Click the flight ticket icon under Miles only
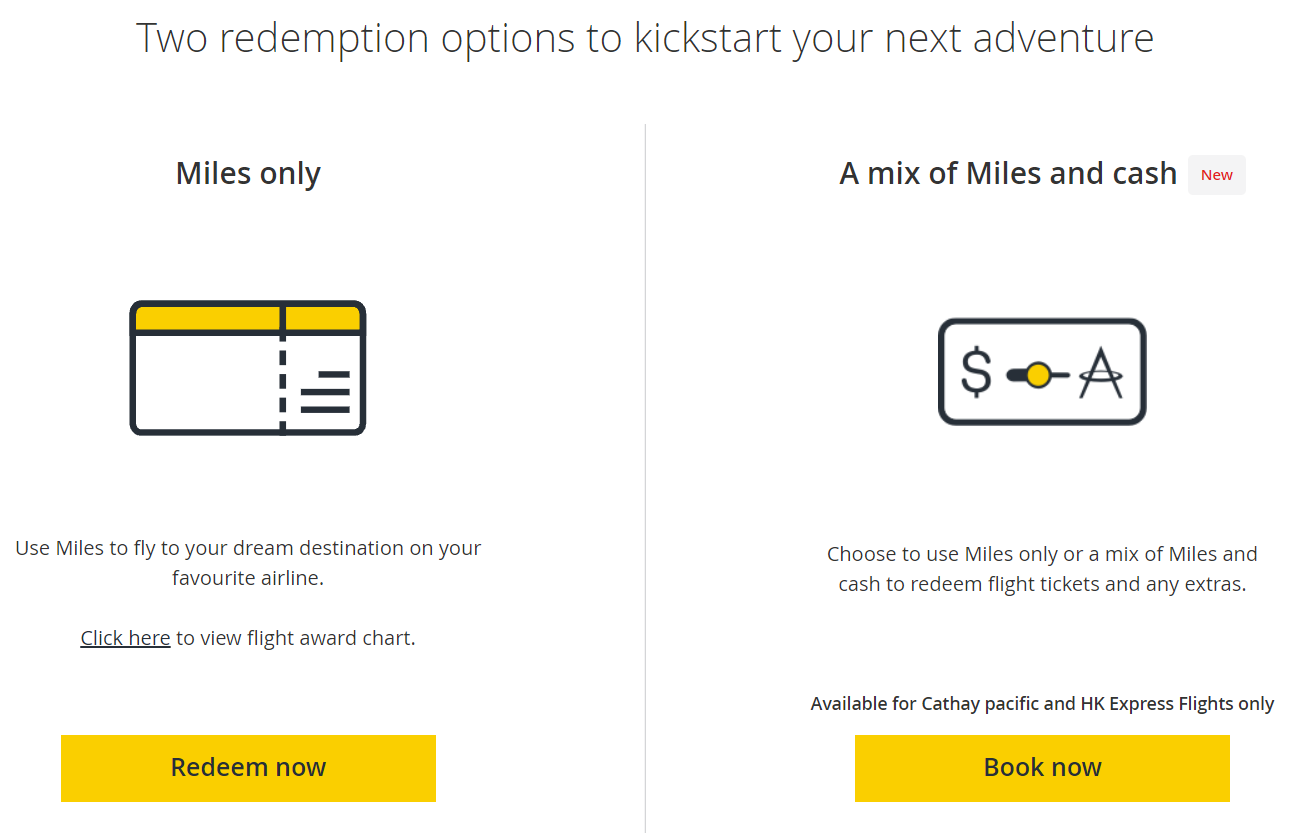 pos(248,368)
